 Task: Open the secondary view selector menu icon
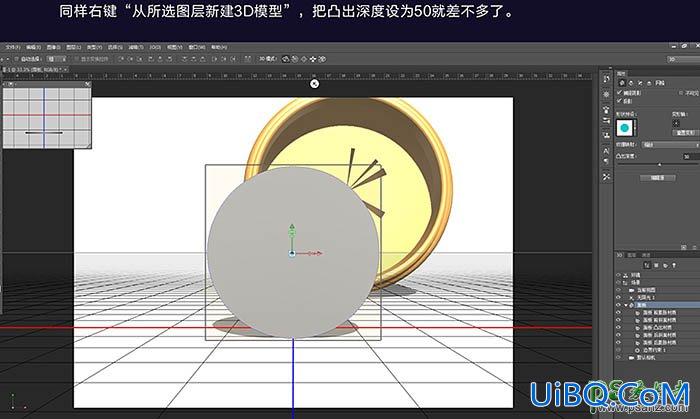pyautogui.click(x=11, y=83)
